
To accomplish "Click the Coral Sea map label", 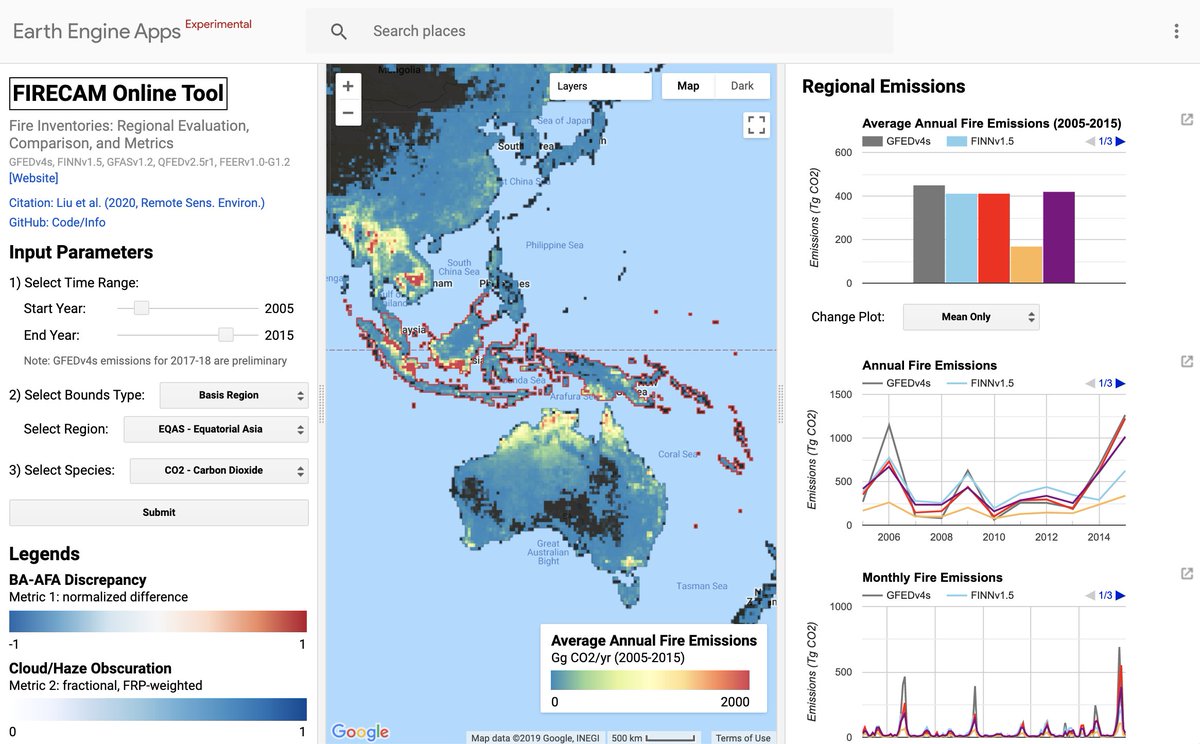I will [677, 454].
